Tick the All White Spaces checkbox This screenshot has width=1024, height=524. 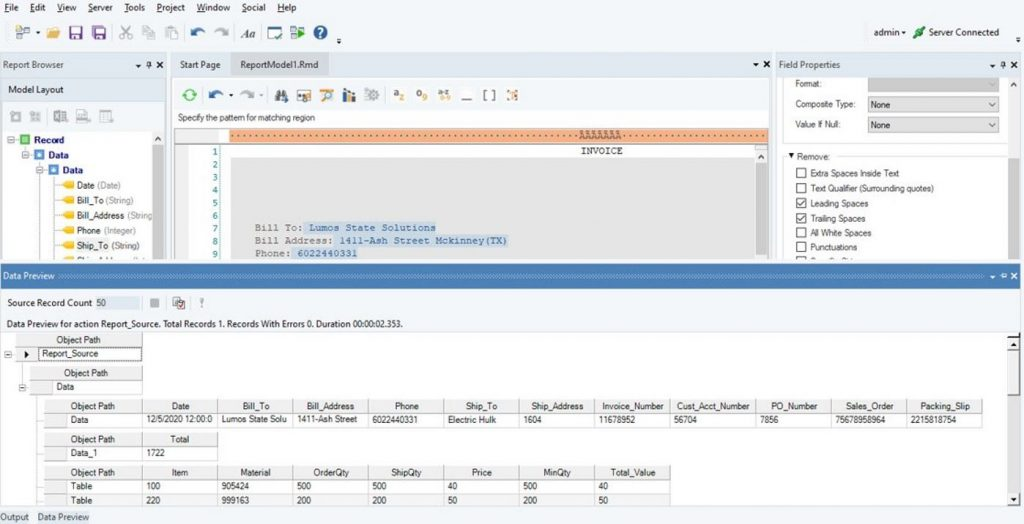(x=801, y=232)
